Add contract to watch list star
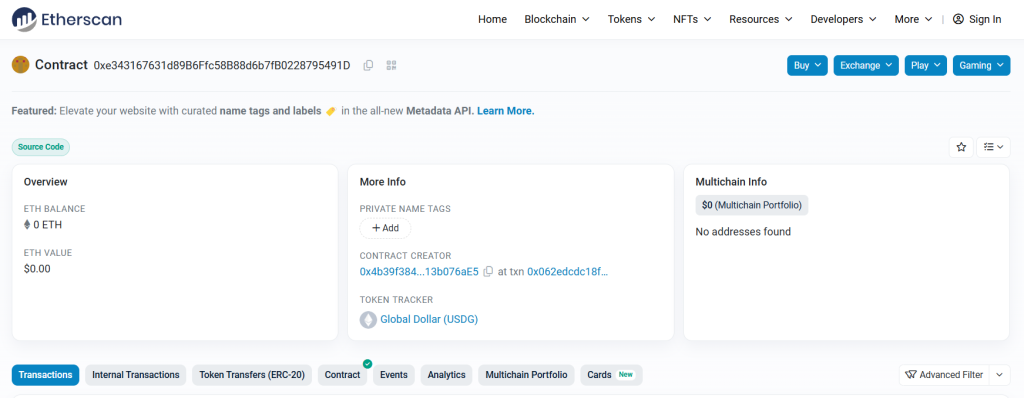This screenshot has width=1024, height=398. (x=961, y=147)
